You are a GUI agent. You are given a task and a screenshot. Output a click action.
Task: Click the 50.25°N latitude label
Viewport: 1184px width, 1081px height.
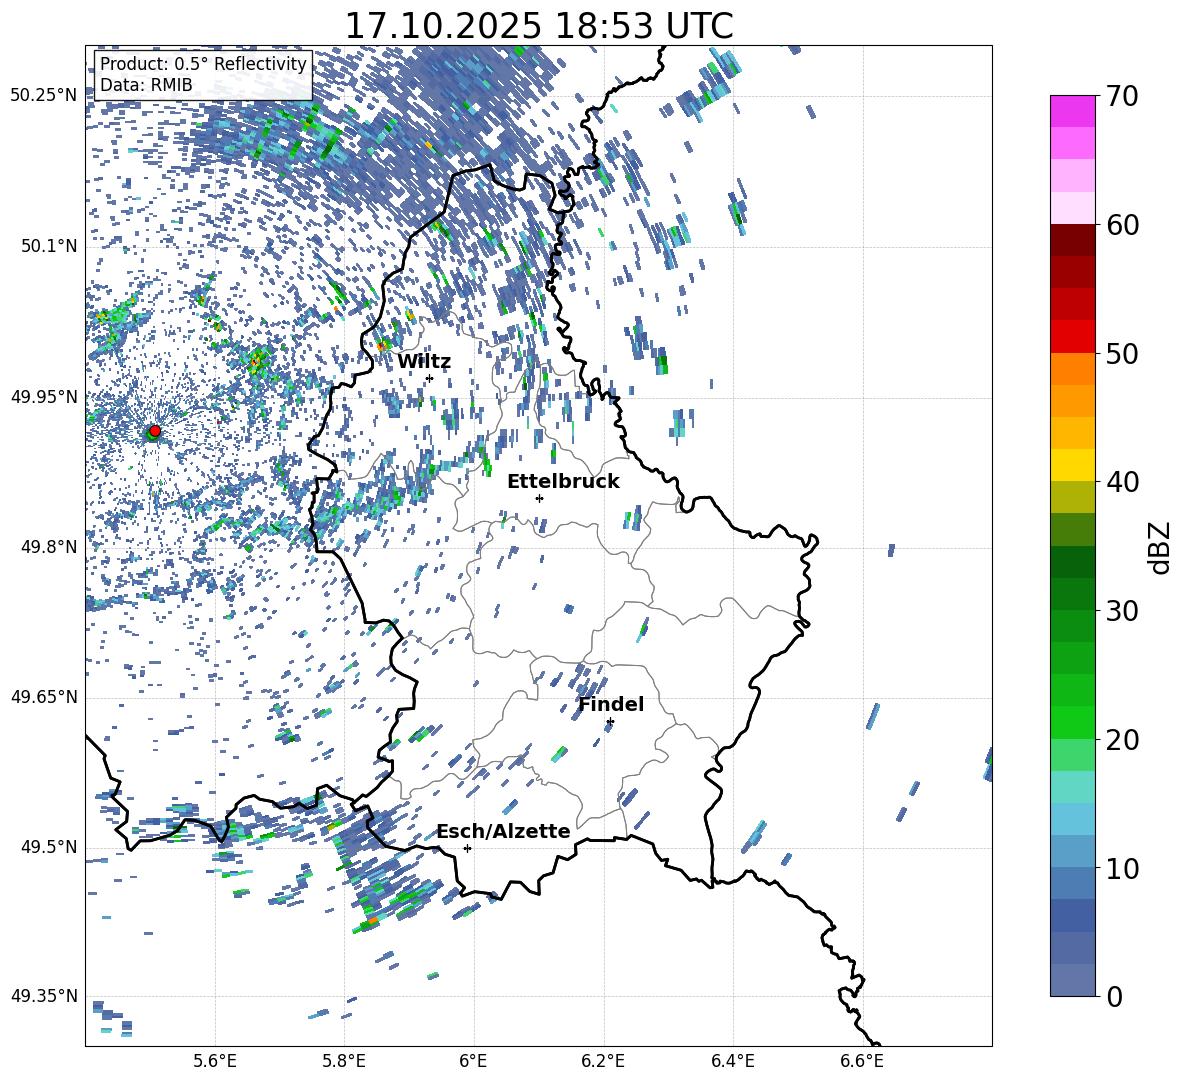click(x=44, y=96)
